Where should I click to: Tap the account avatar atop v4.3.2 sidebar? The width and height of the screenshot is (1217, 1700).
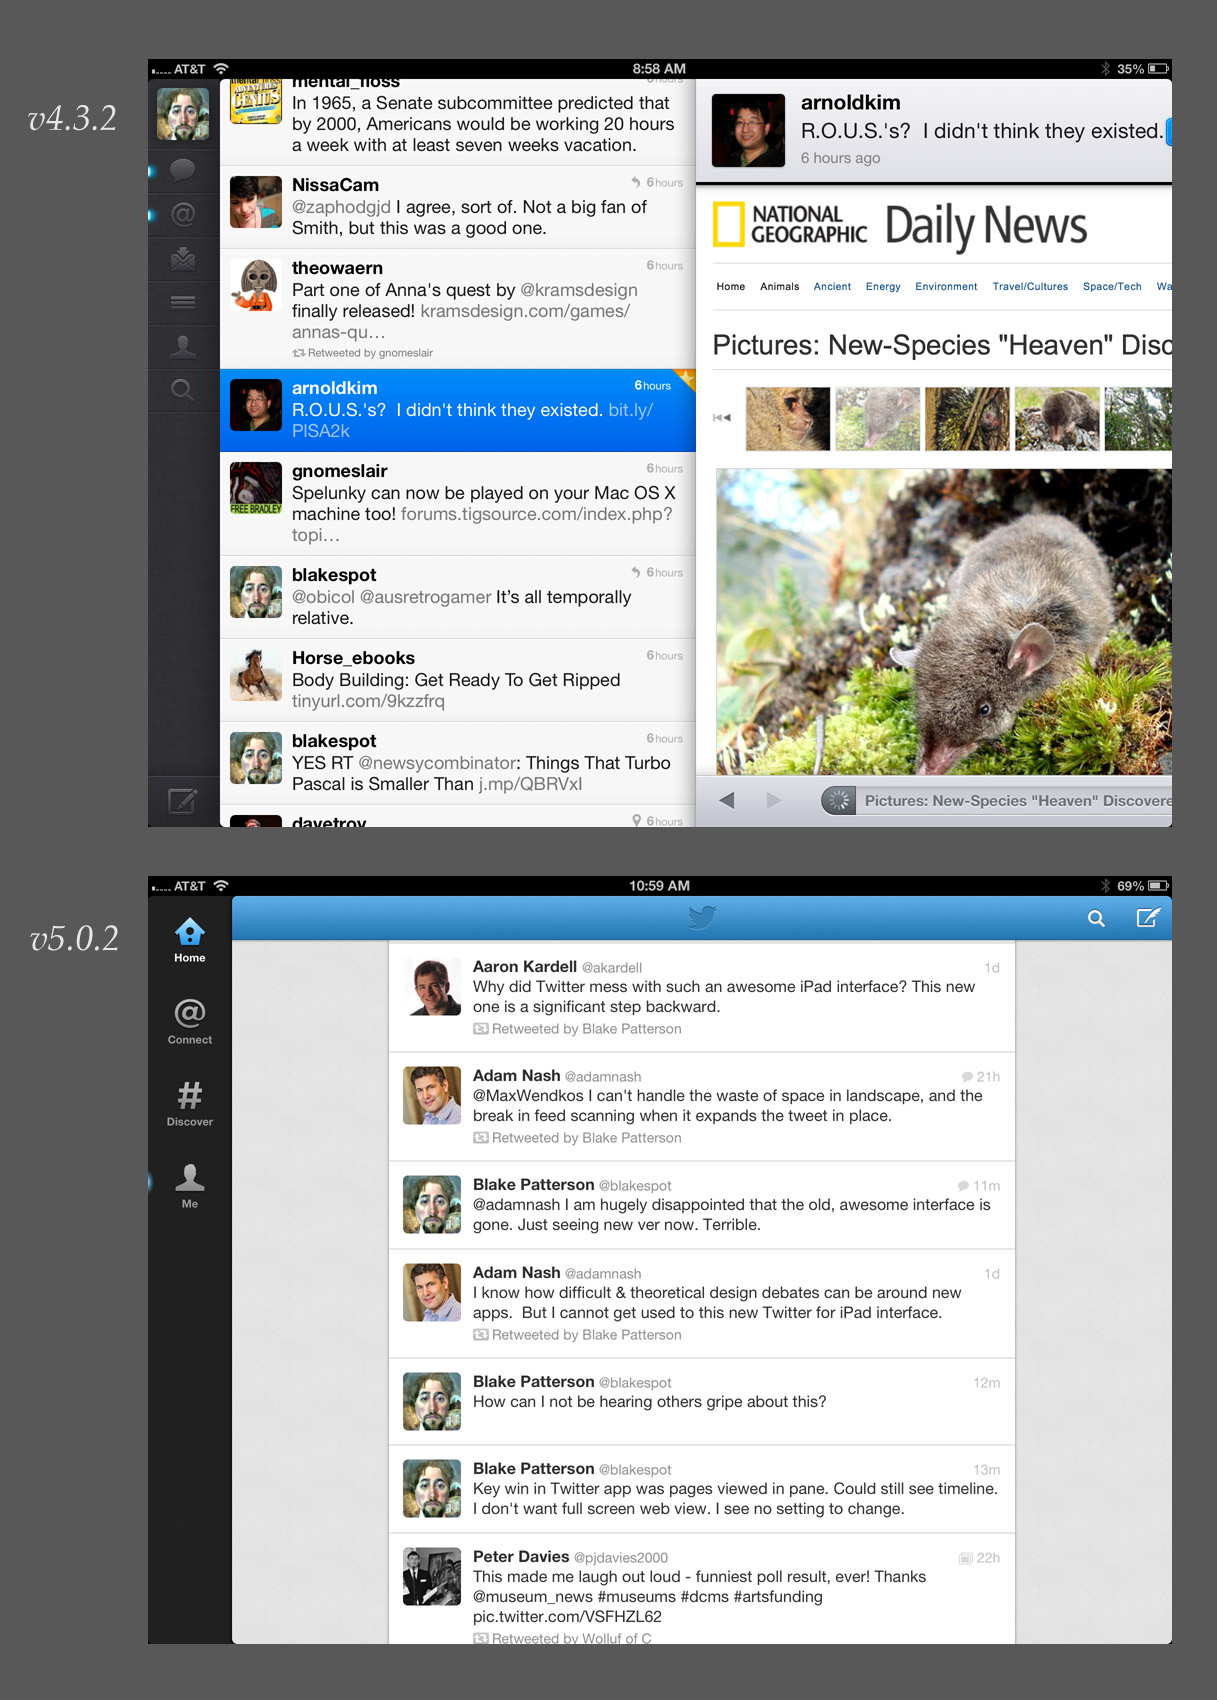(x=183, y=113)
